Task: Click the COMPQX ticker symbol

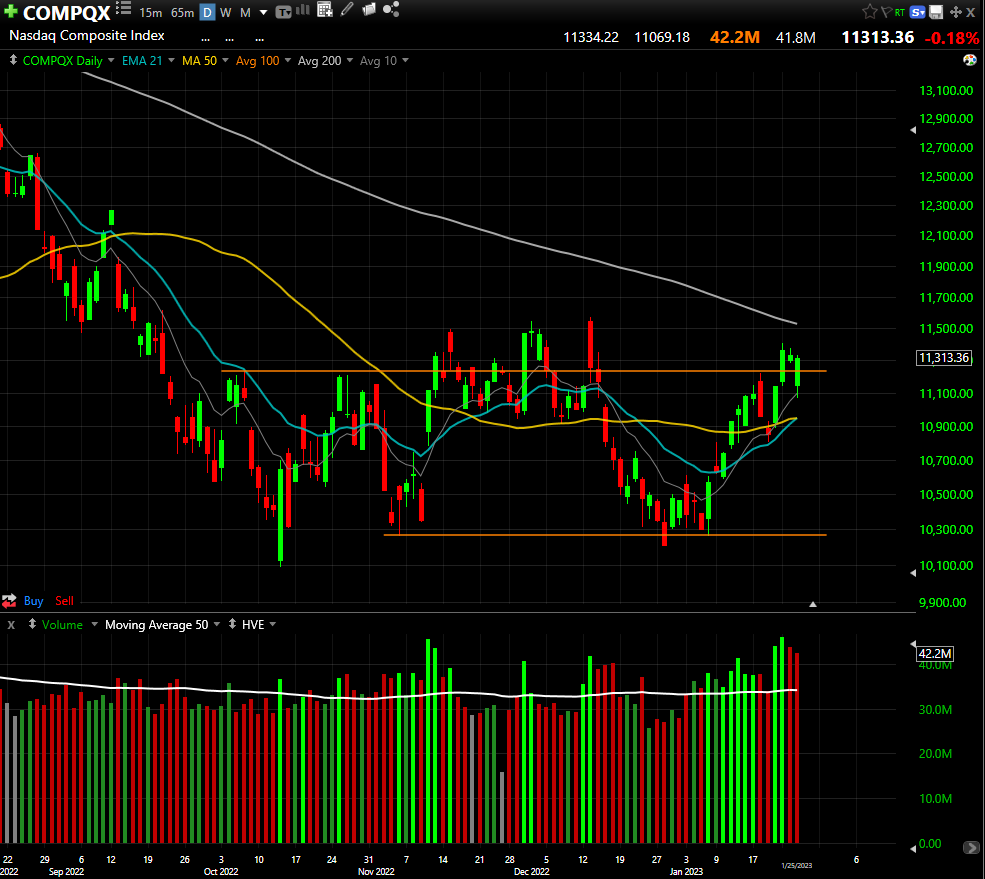Action: click(67, 13)
